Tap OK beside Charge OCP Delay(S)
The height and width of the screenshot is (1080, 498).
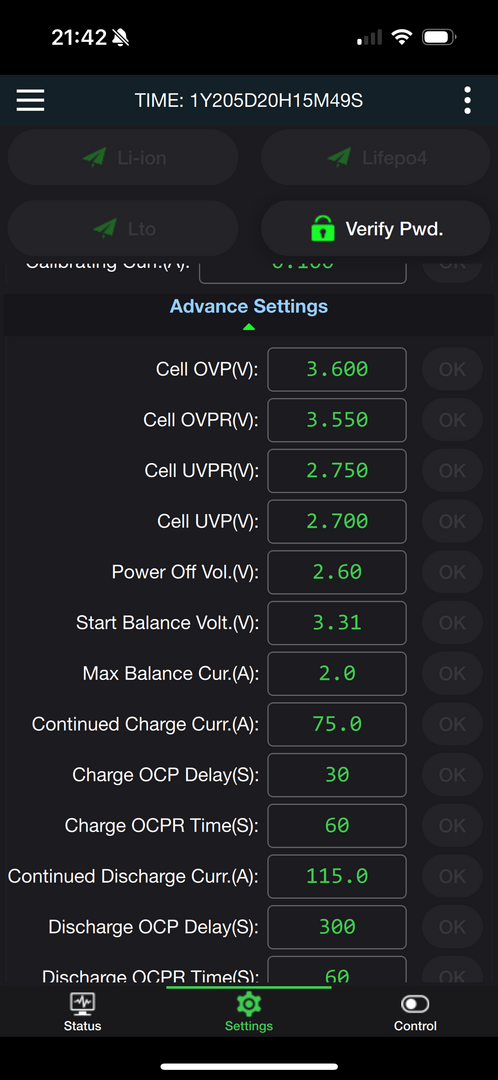click(x=453, y=775)
